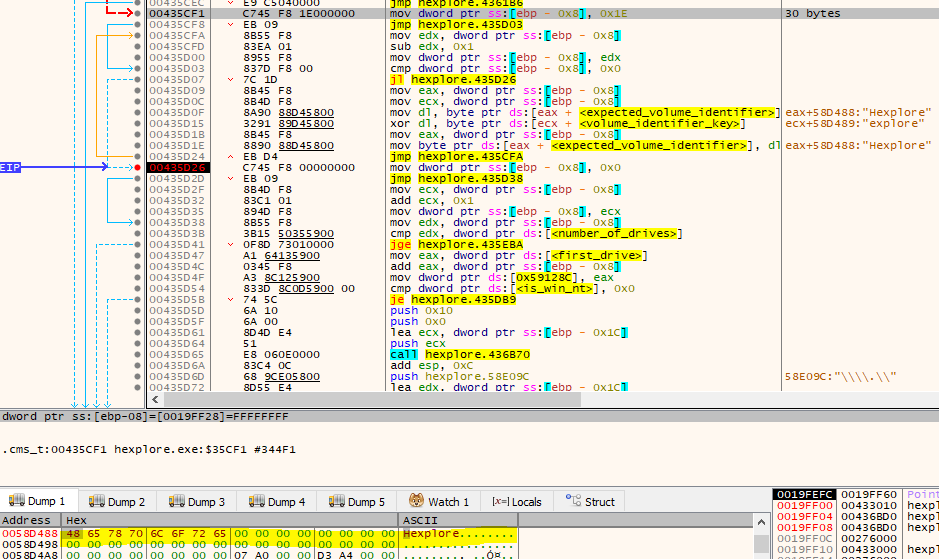Click underlined bytes 8C125900
This screenshot has width=939, height=559.
(292, 278)
